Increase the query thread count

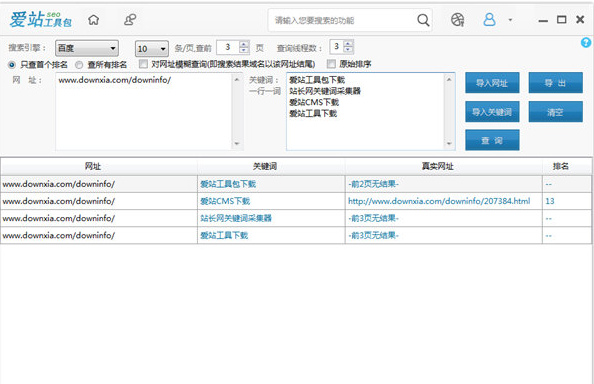pyautogui.click(x=349, y=44)
